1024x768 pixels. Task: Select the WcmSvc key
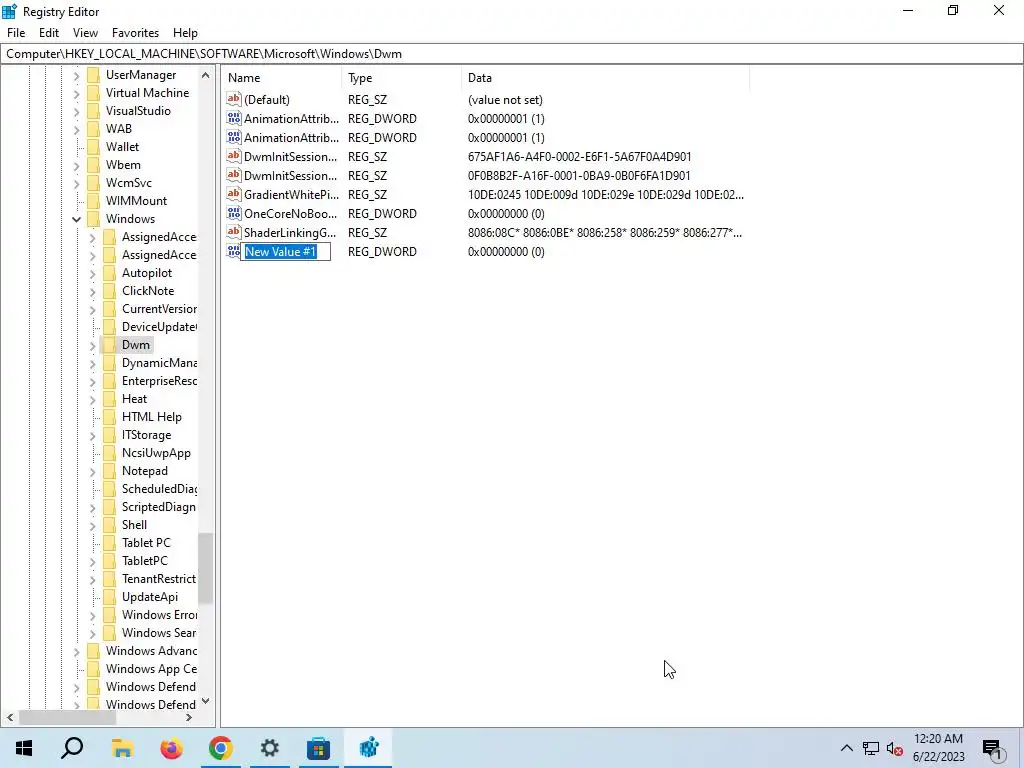click(129, 183)
